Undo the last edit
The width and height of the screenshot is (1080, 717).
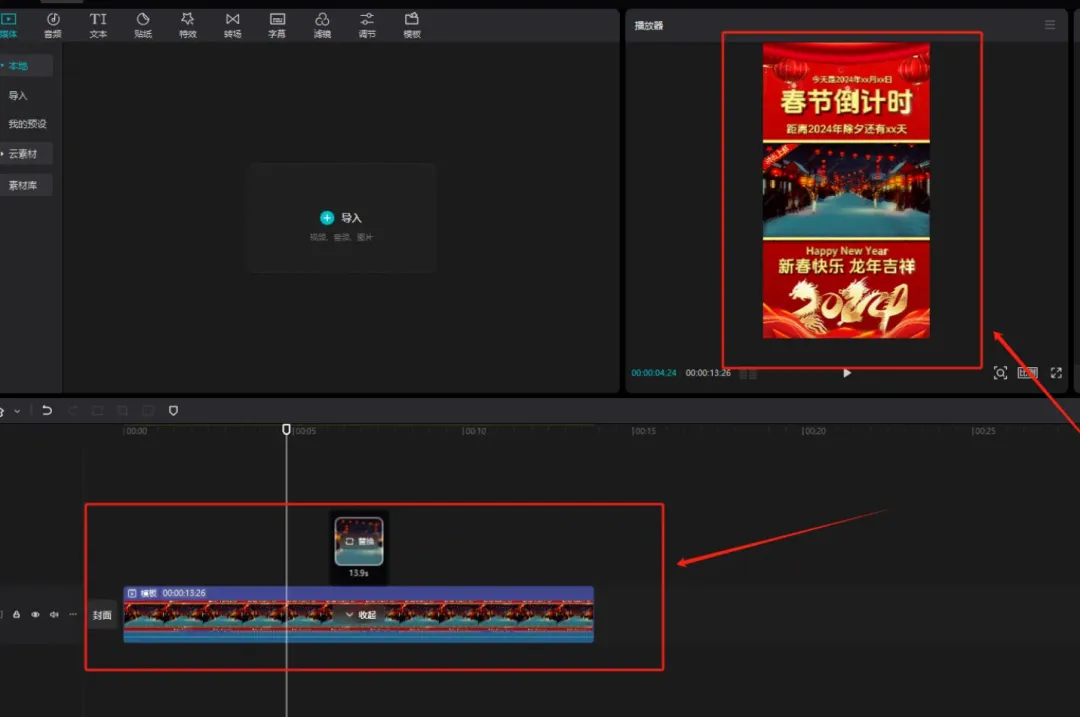[x=47, y=411]
